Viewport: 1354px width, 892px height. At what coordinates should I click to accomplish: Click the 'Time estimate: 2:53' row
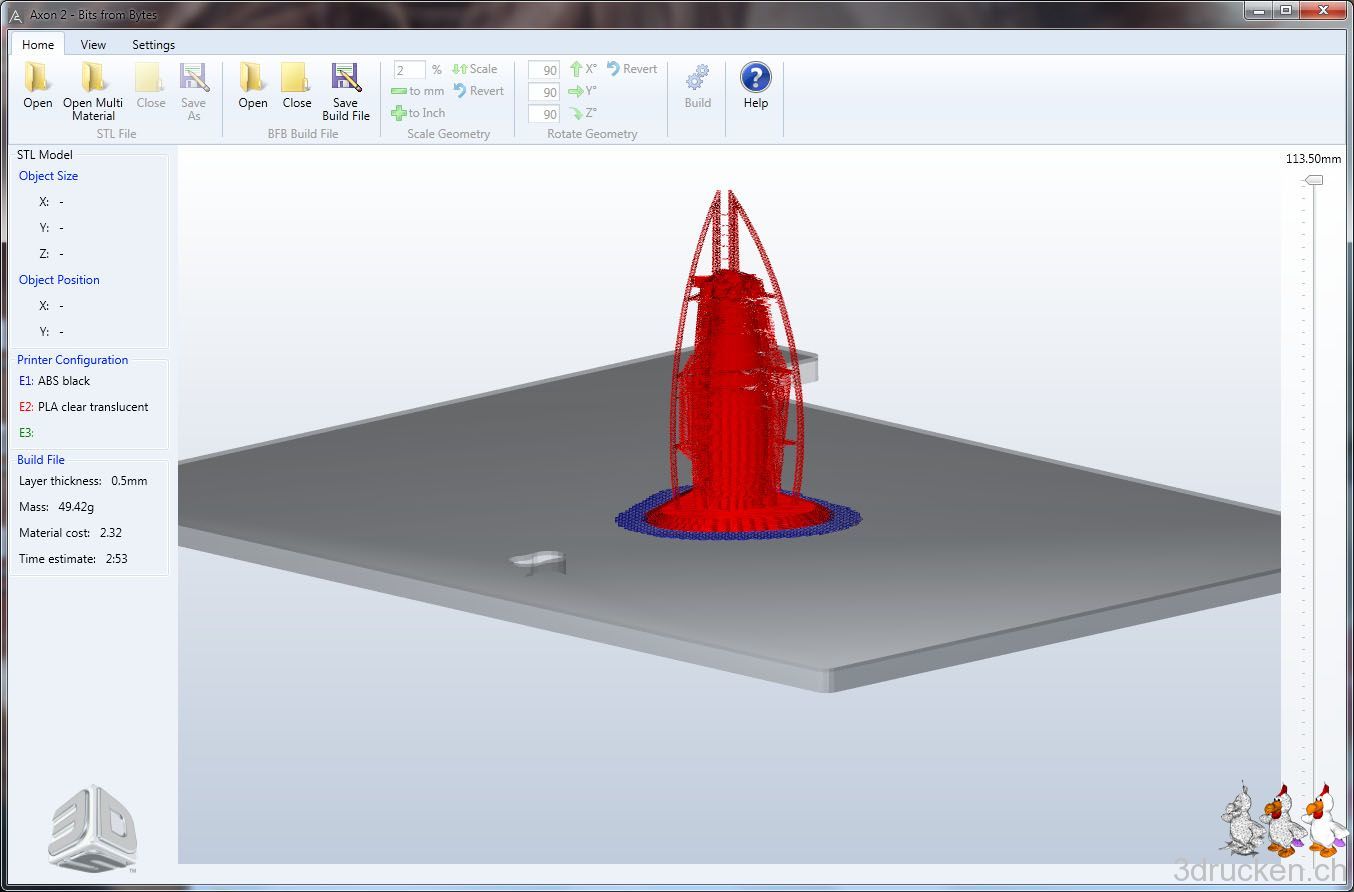click(x=73, y=559)
